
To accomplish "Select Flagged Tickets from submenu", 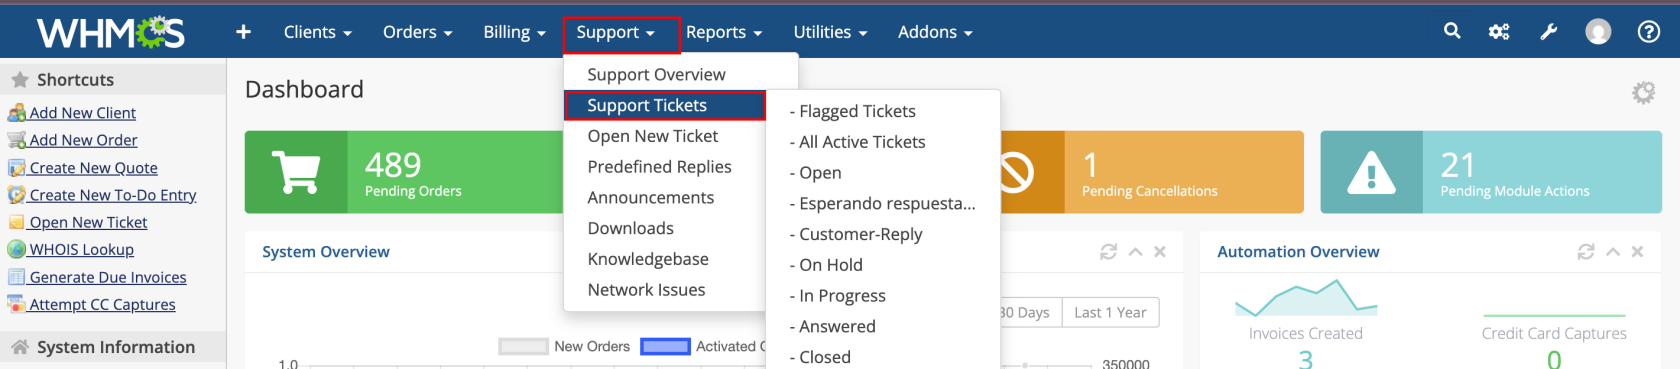I will point(853,111).
